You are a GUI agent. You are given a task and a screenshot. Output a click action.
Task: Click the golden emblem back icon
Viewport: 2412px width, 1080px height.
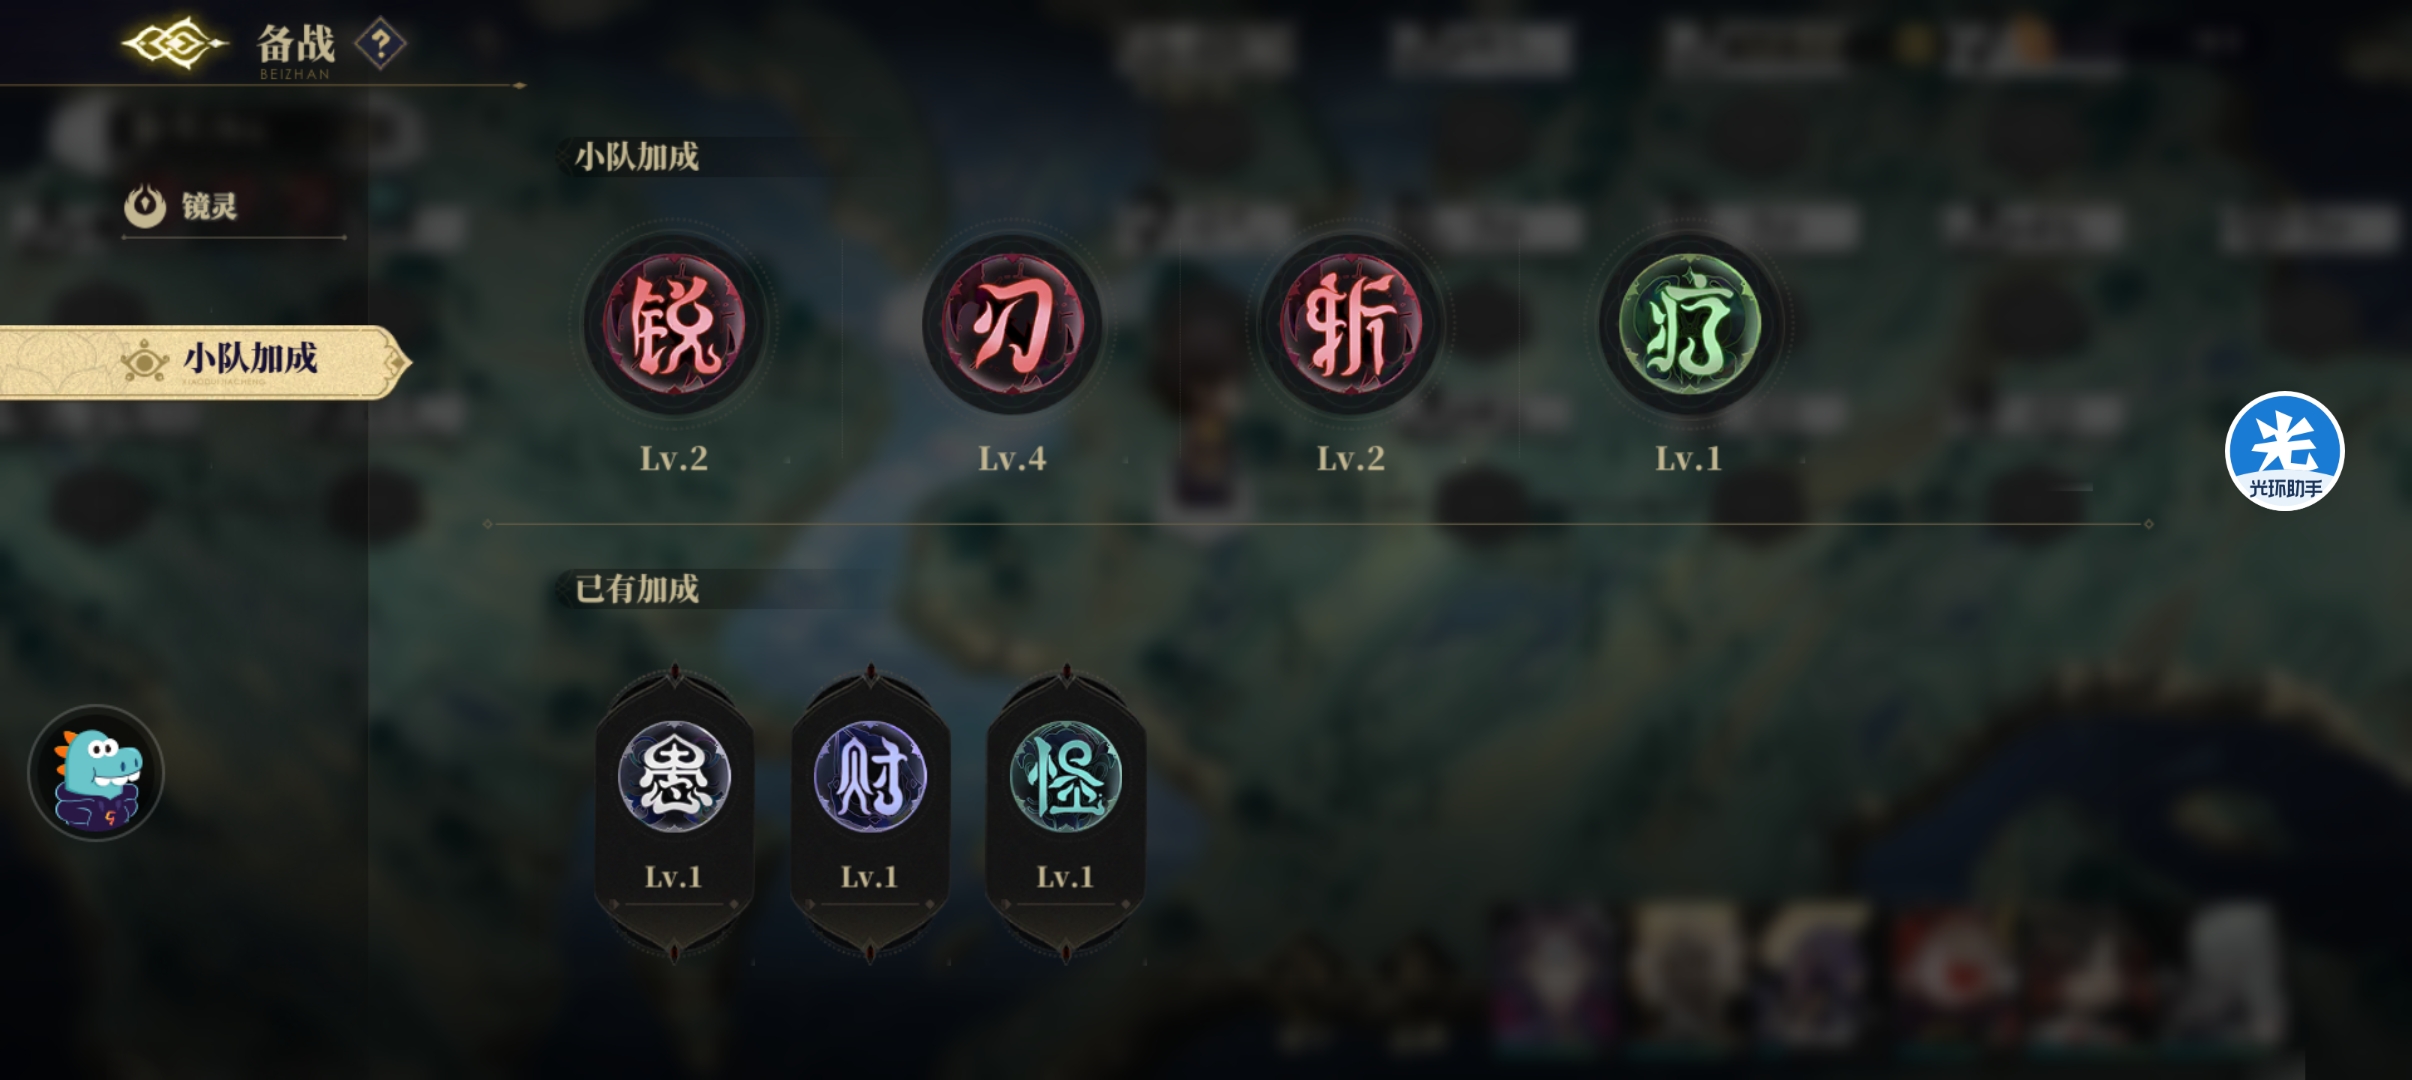[x=175, y=43]
